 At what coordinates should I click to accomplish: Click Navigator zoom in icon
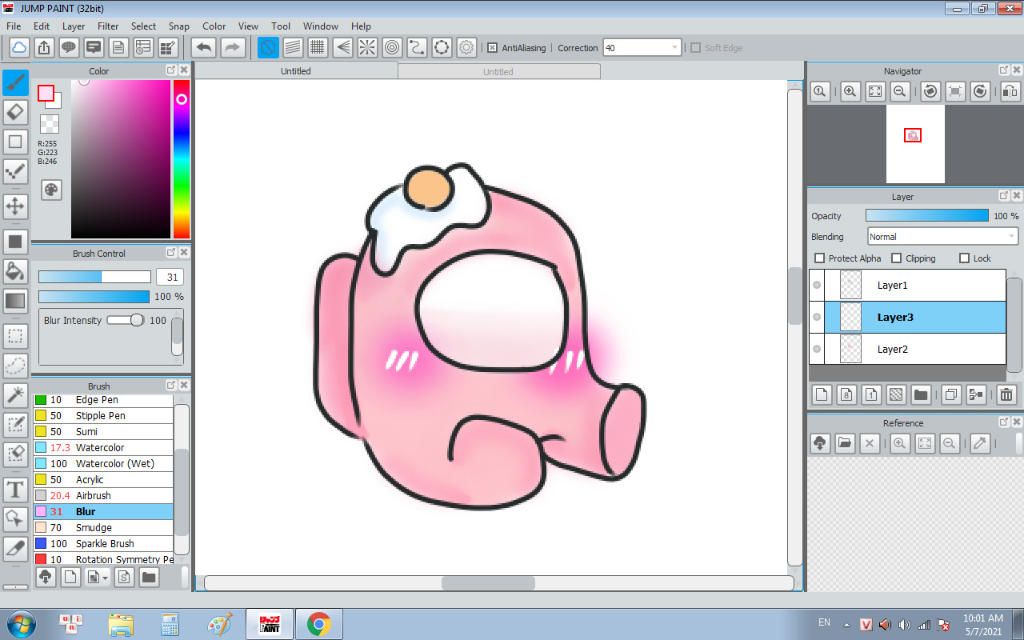click(850, 91)
